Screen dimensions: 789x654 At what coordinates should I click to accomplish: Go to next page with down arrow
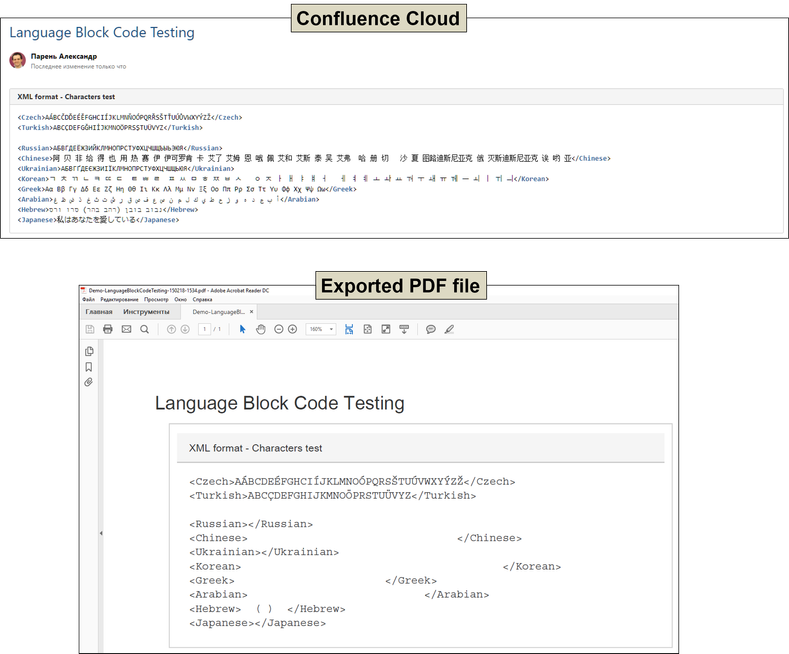tap(185, 329)
